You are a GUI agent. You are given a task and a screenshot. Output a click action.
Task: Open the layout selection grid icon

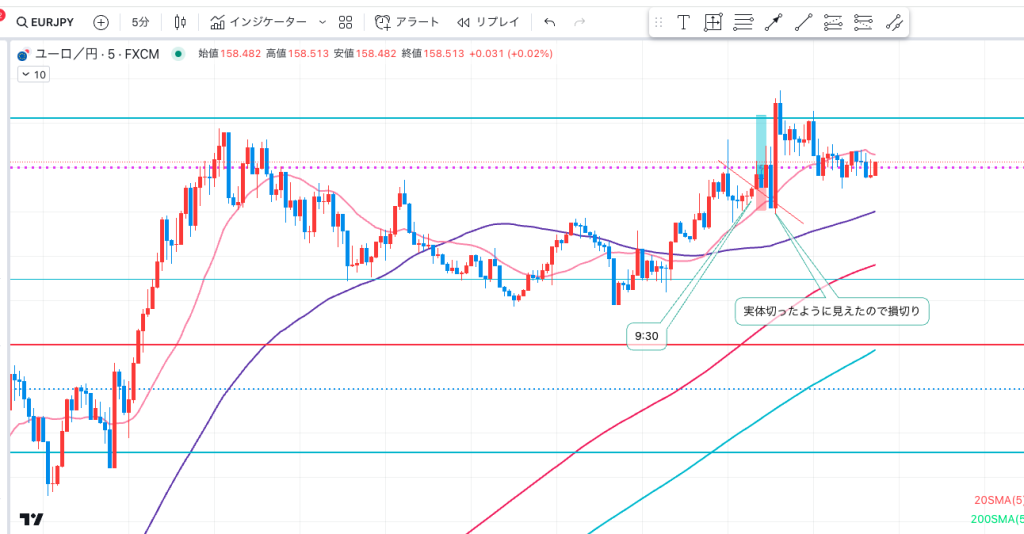point(345,22)
